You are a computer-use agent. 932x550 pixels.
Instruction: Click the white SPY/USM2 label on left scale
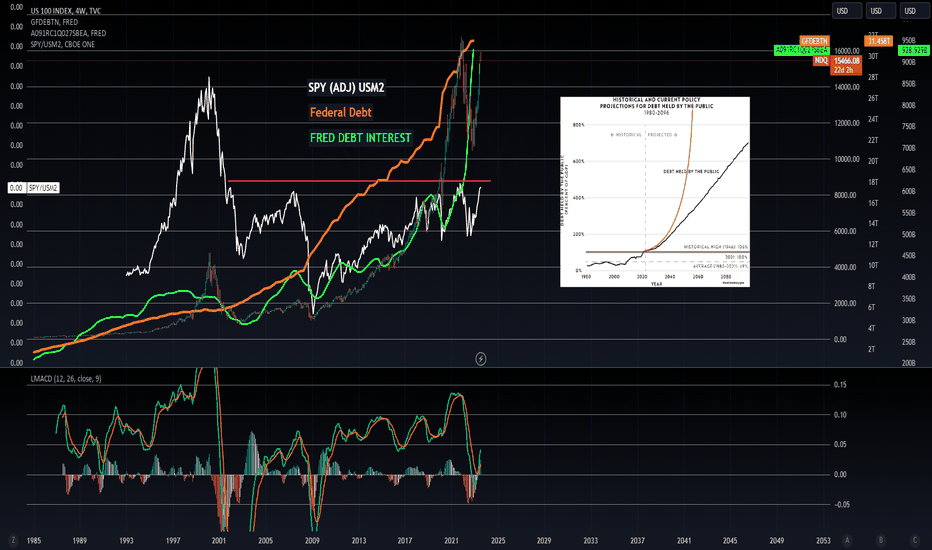click(x=43, y=188)
